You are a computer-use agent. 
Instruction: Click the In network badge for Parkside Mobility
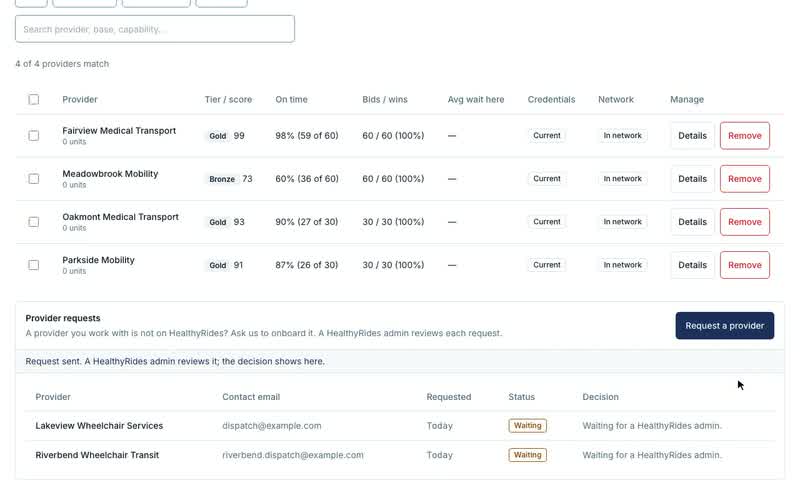622,265
